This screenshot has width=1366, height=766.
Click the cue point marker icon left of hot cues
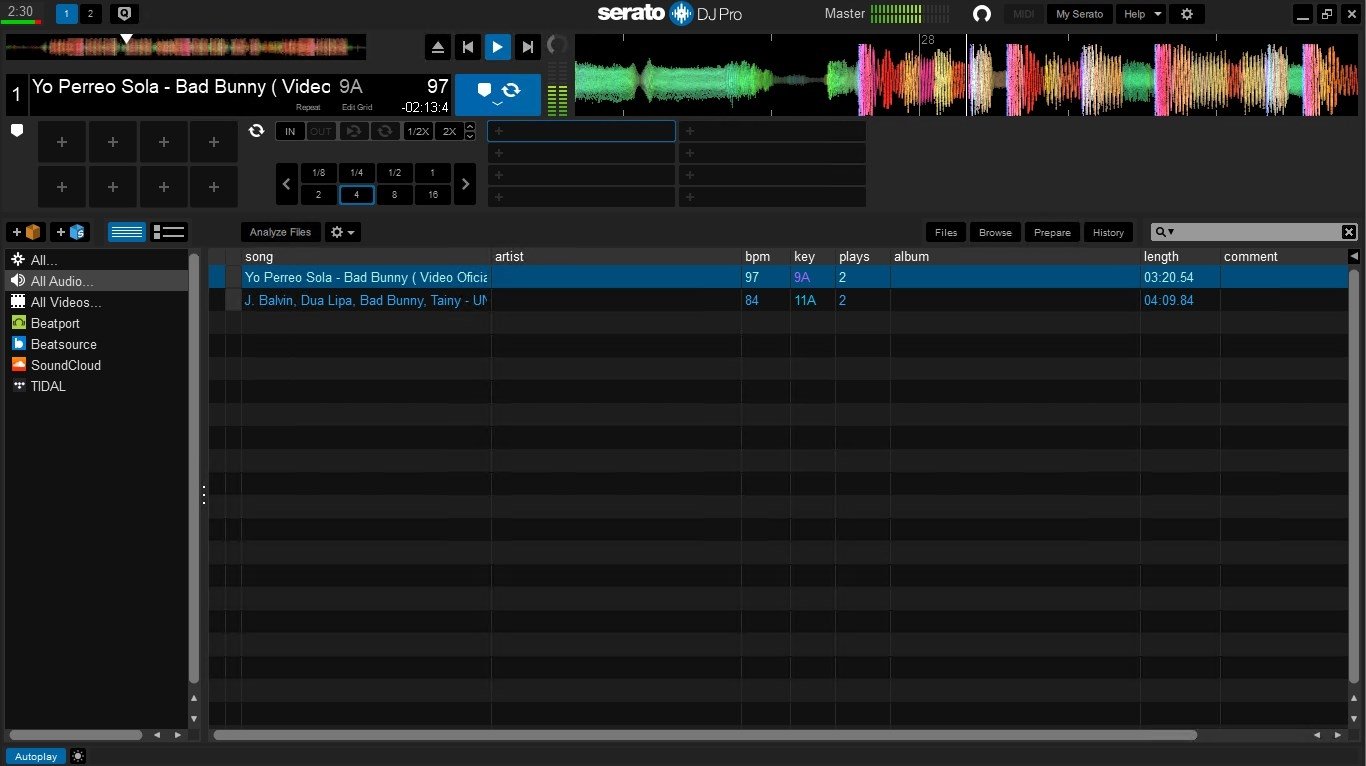coord(17,131)
